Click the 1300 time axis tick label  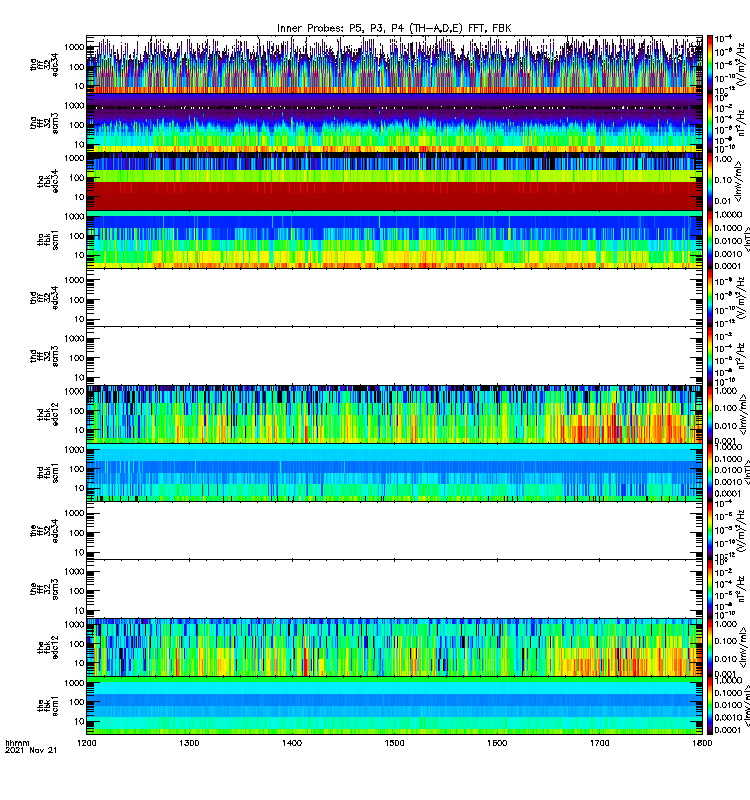189,743
